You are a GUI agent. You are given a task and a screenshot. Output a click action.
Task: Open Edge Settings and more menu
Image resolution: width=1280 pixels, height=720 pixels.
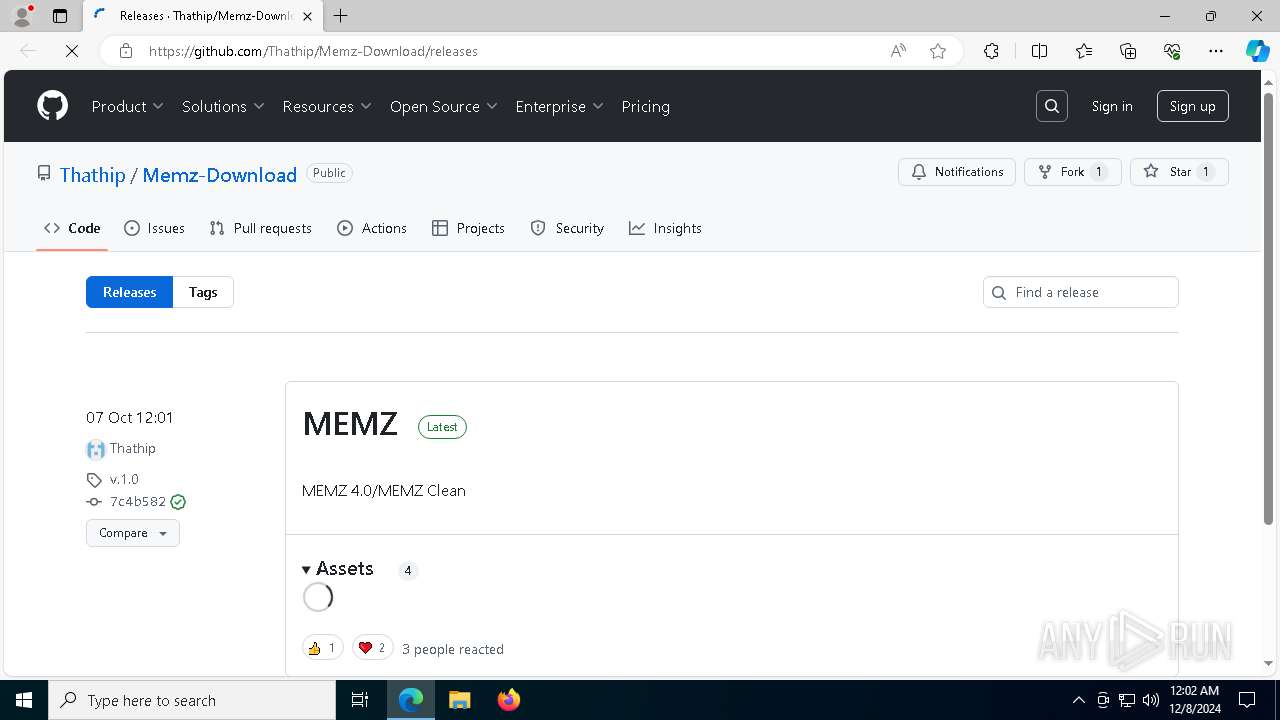click(1216, 51)
